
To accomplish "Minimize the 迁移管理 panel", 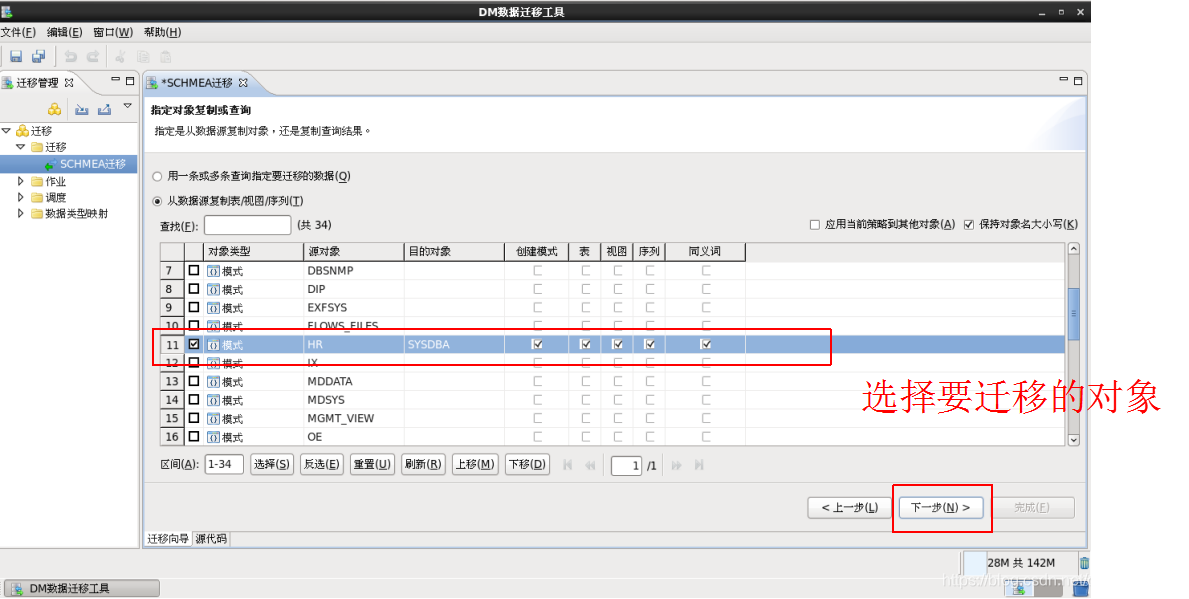I will coord(115,80).
